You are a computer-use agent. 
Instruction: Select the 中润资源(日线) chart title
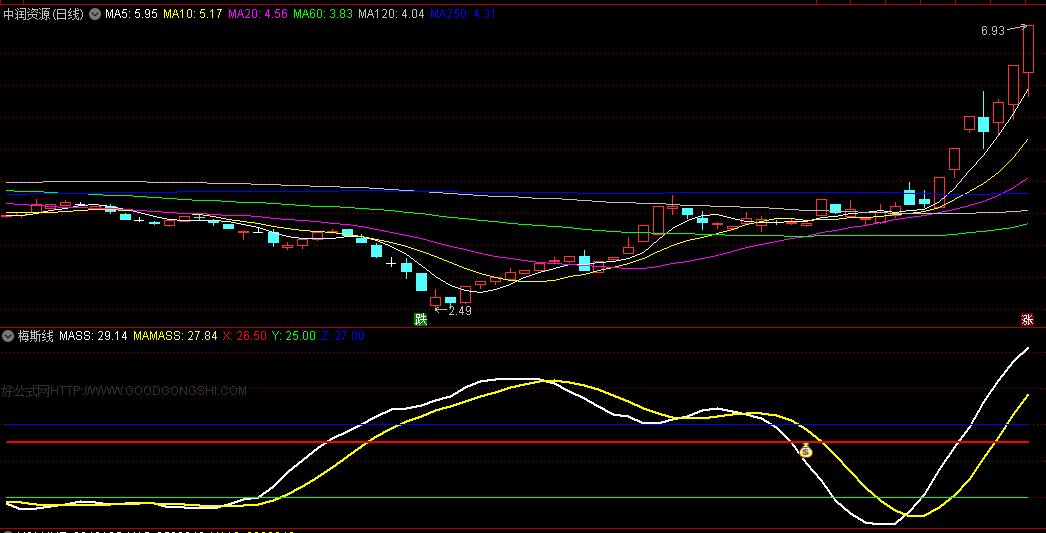[43, 14]
